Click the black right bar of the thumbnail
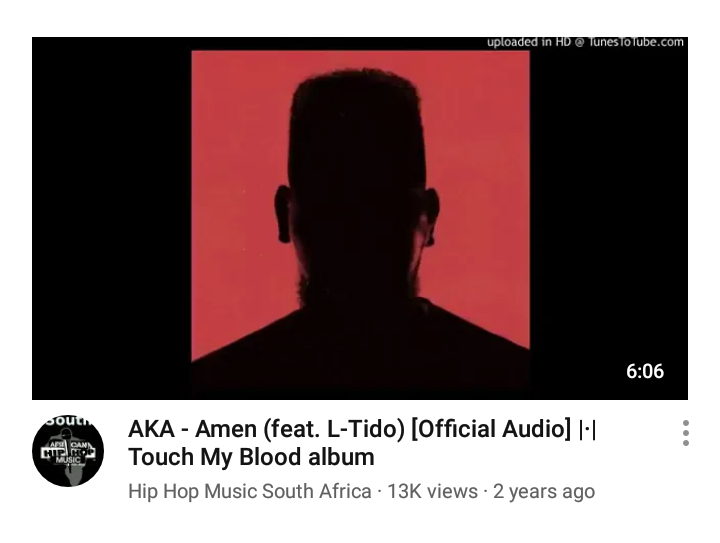Viewport: 720px width, 543px height. 609,218
